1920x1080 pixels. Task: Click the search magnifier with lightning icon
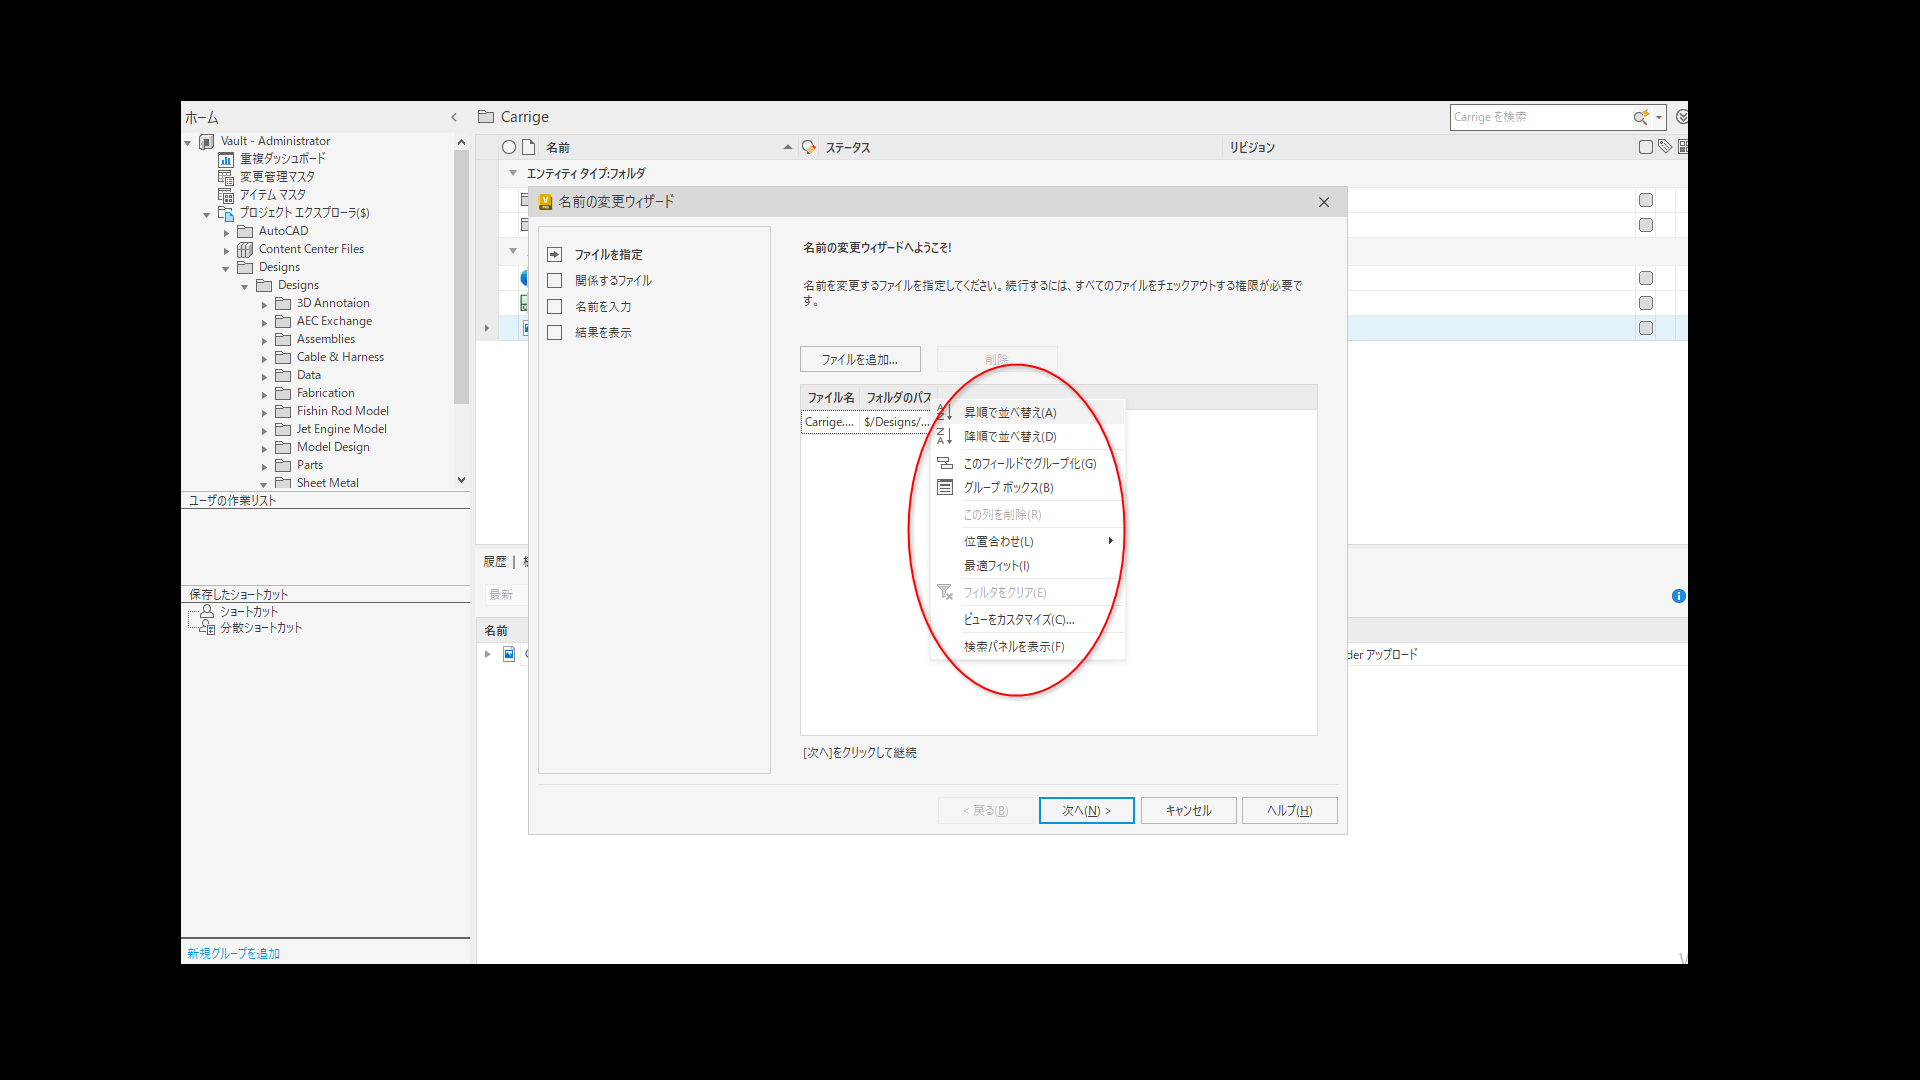1640,117
